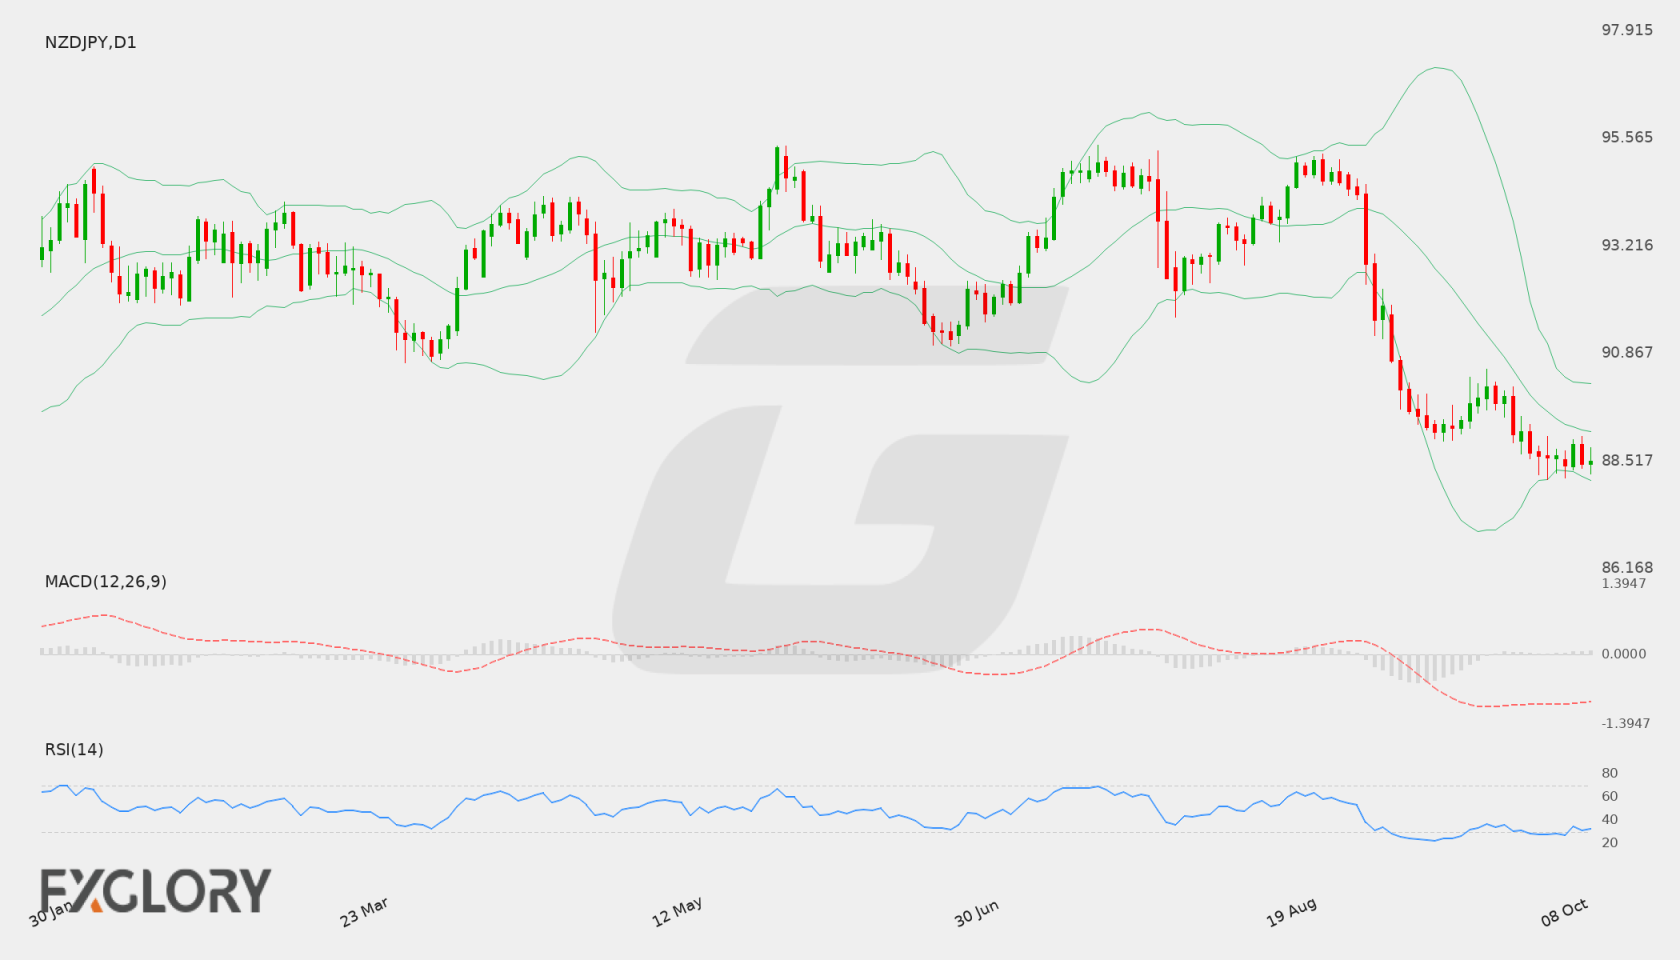Click the 23 Mar date label
Screen dimensions: 1680x960
coord(364,912)
